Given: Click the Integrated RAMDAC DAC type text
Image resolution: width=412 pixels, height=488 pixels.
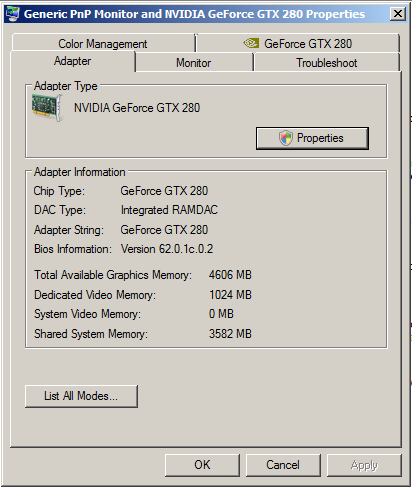Looking at the screenshot, I should 169,210.
